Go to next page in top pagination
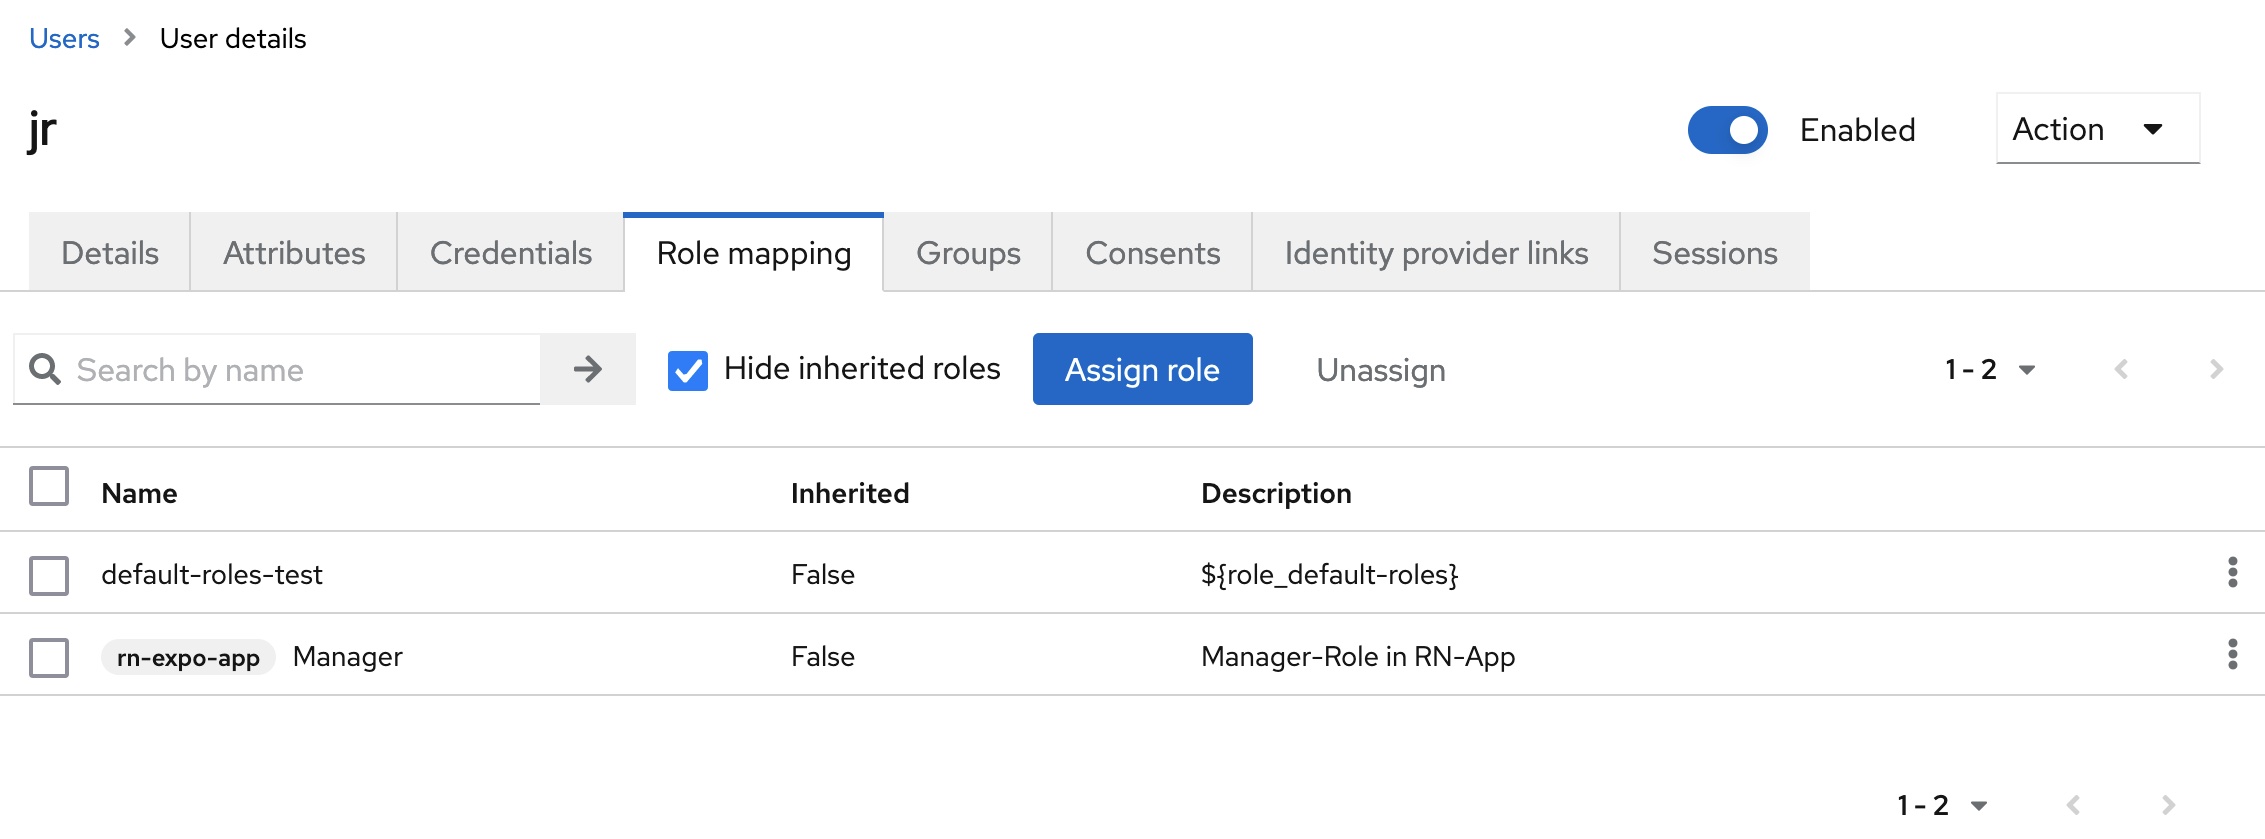This screenshot has height=839, width=2265. [2216, 369]
